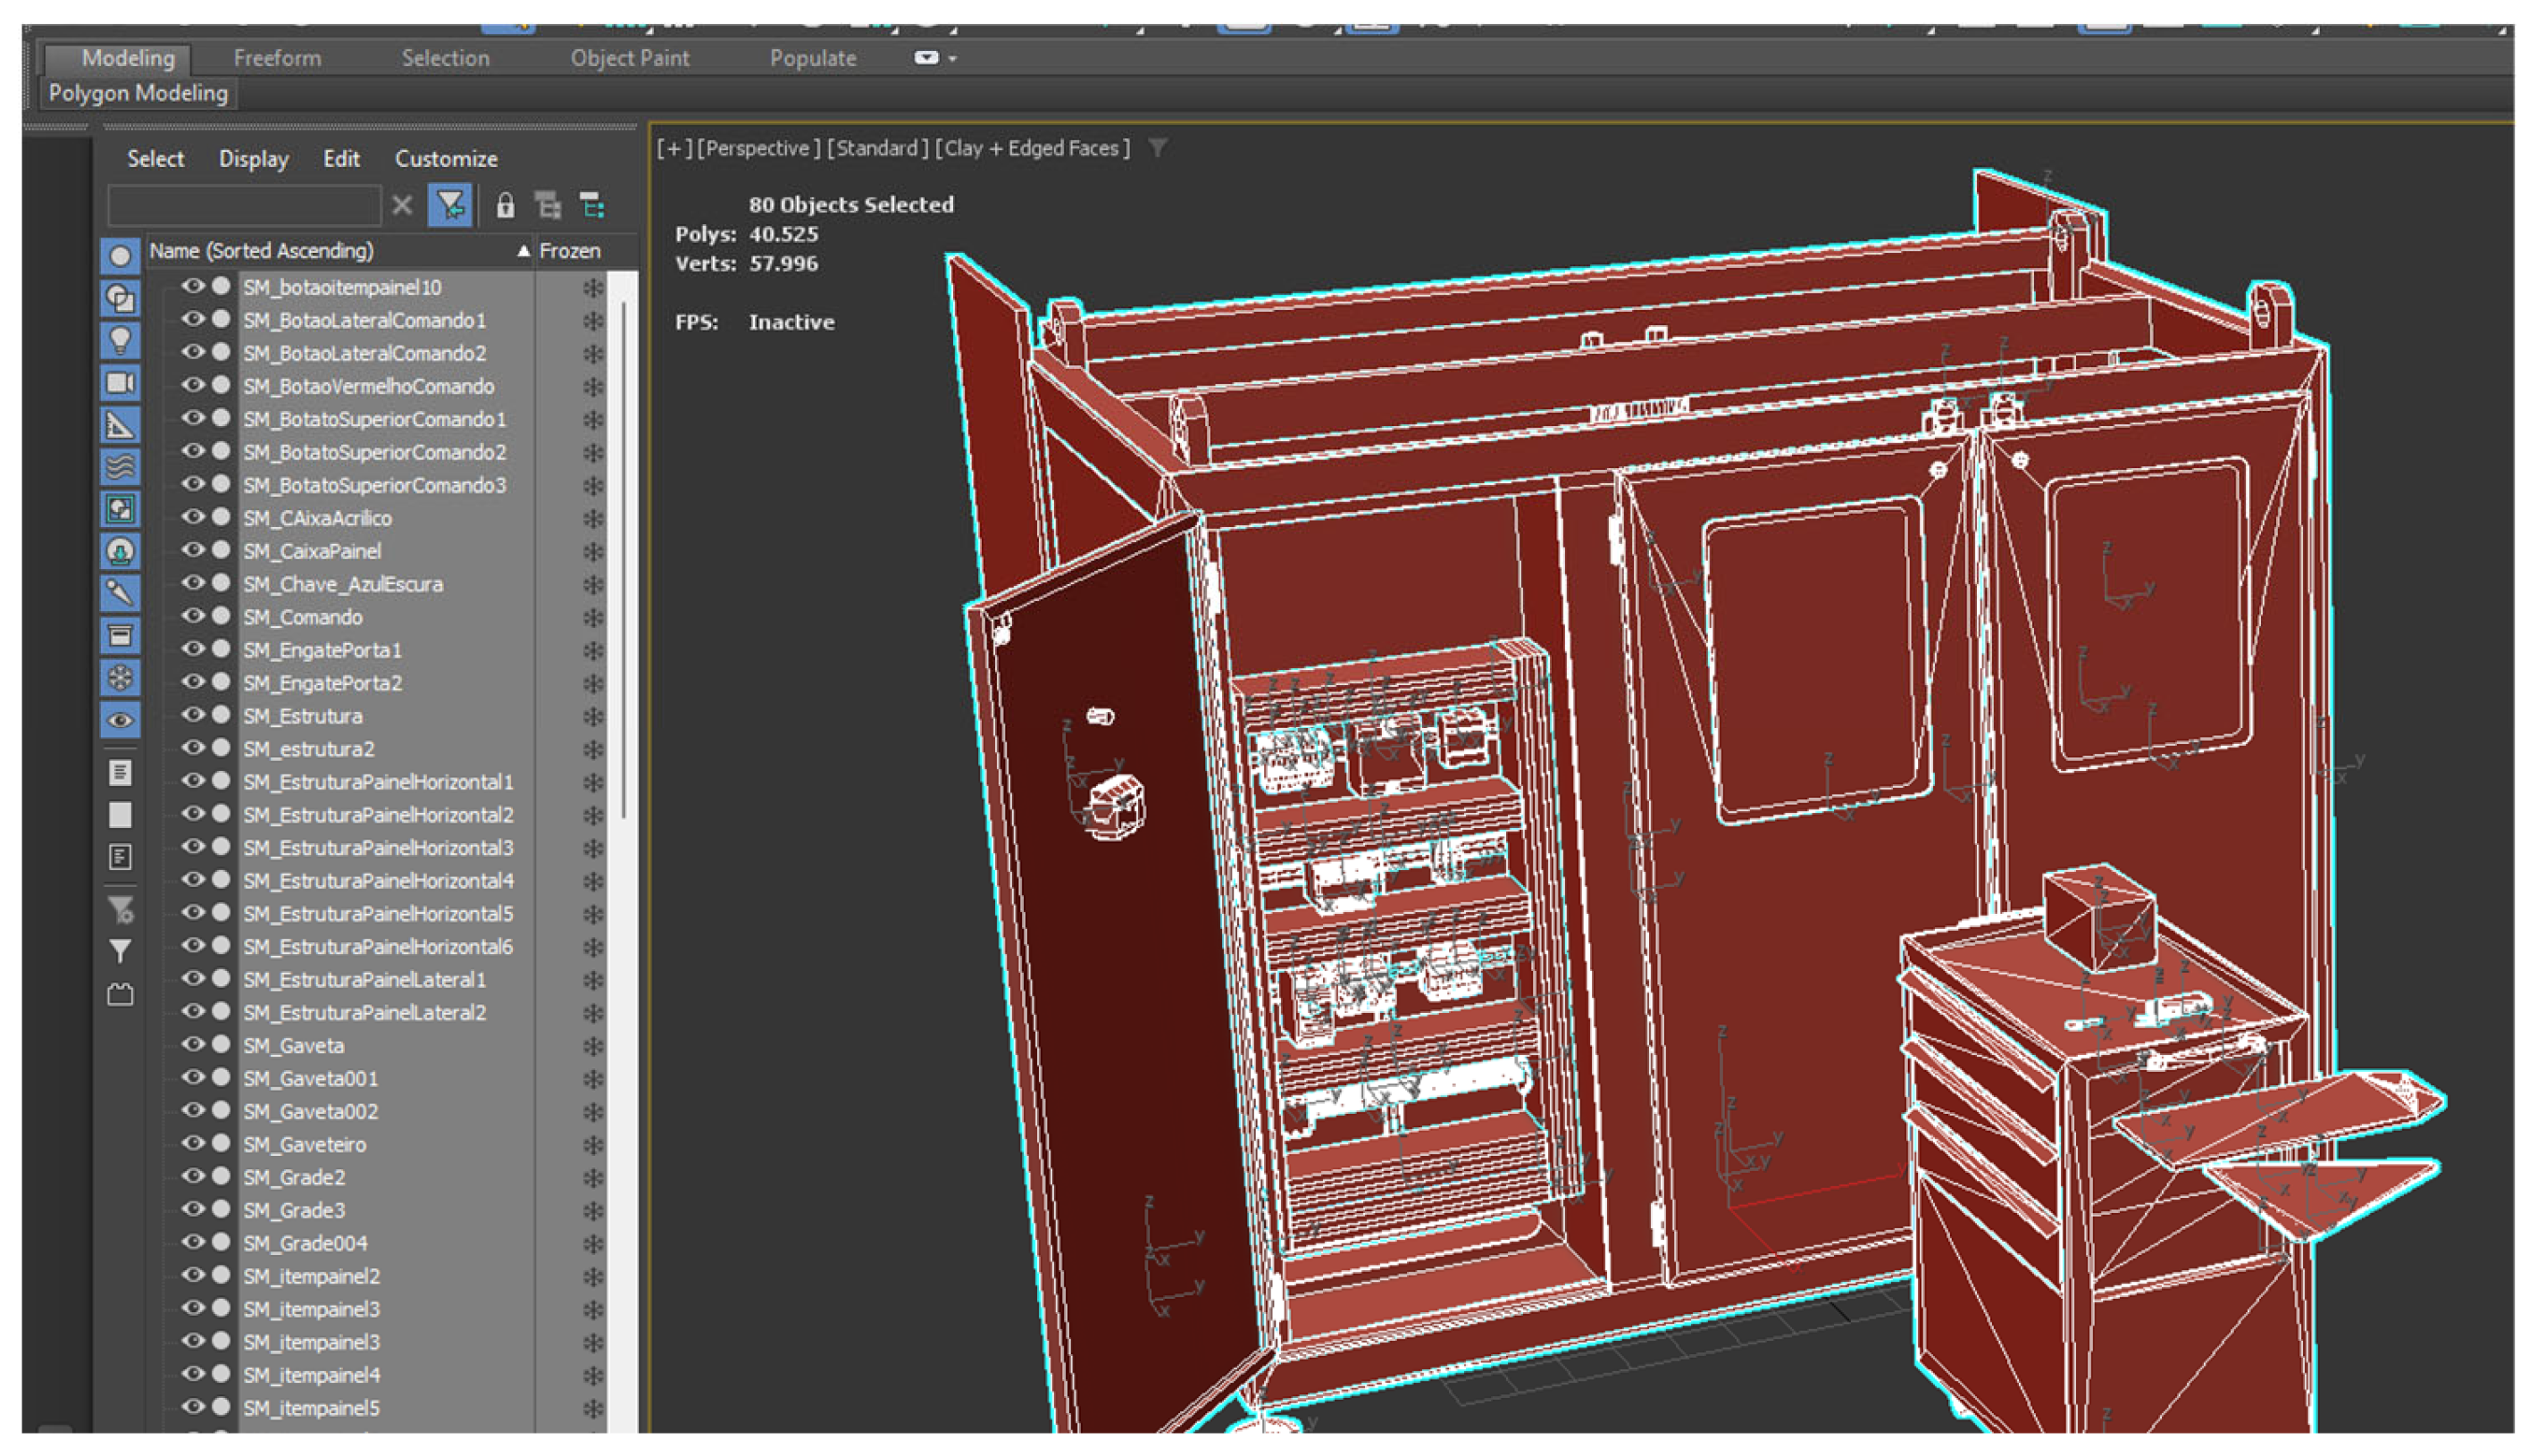Switch to the Freeform ribbon tab
2537x1456 pixels.
pos(277,58)
